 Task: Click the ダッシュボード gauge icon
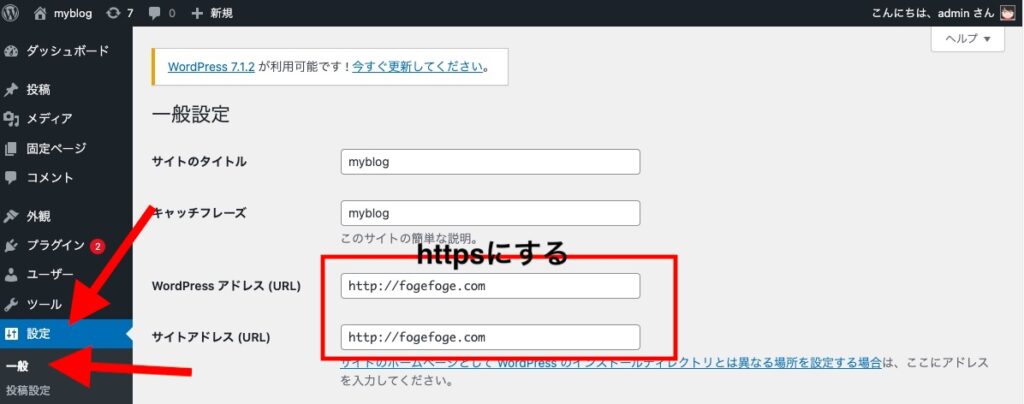(11, 52)
